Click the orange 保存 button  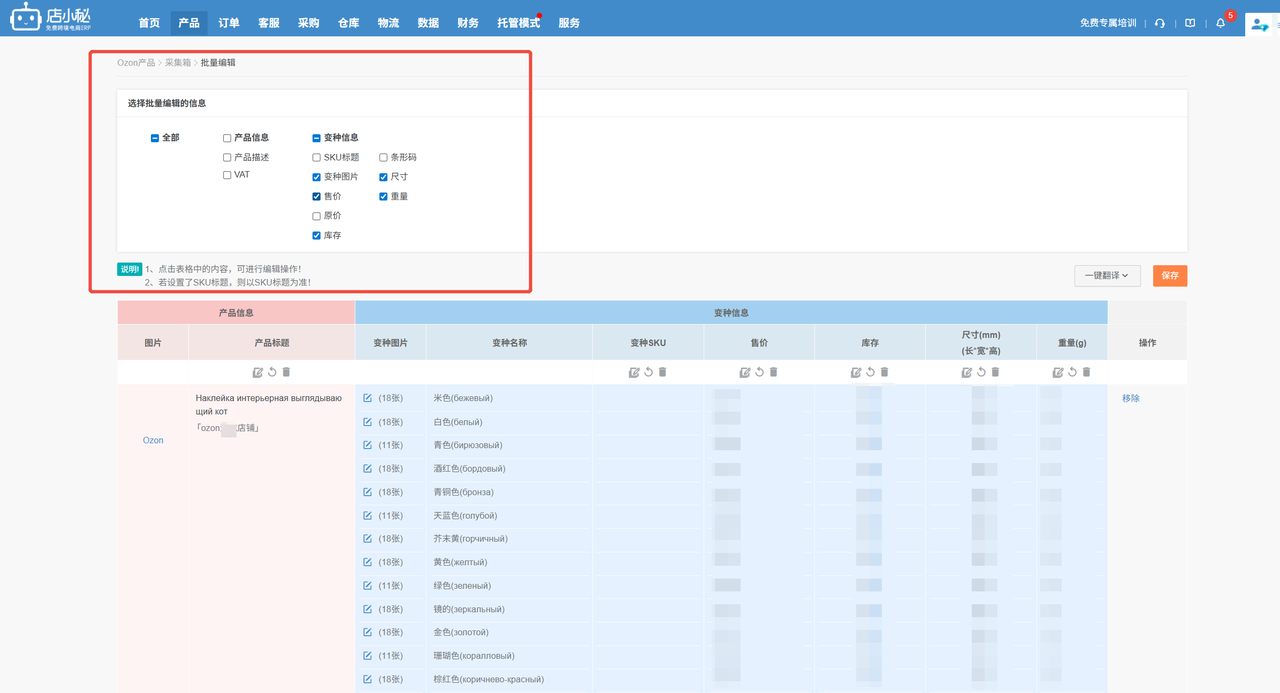1169,275
